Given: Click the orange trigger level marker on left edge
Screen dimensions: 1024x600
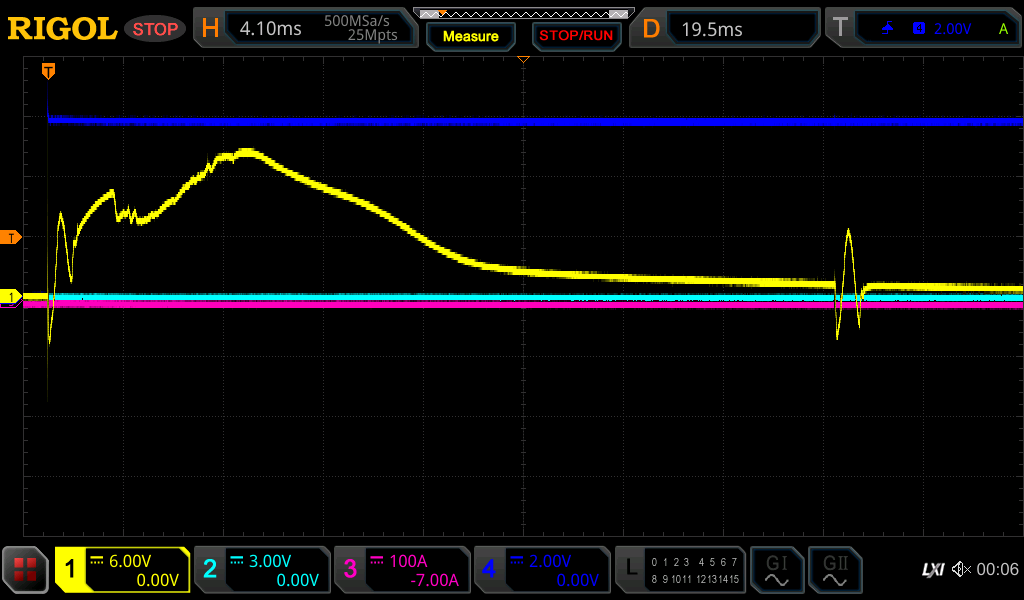Looking at the screenshot, I should click(x=11, y=237).
